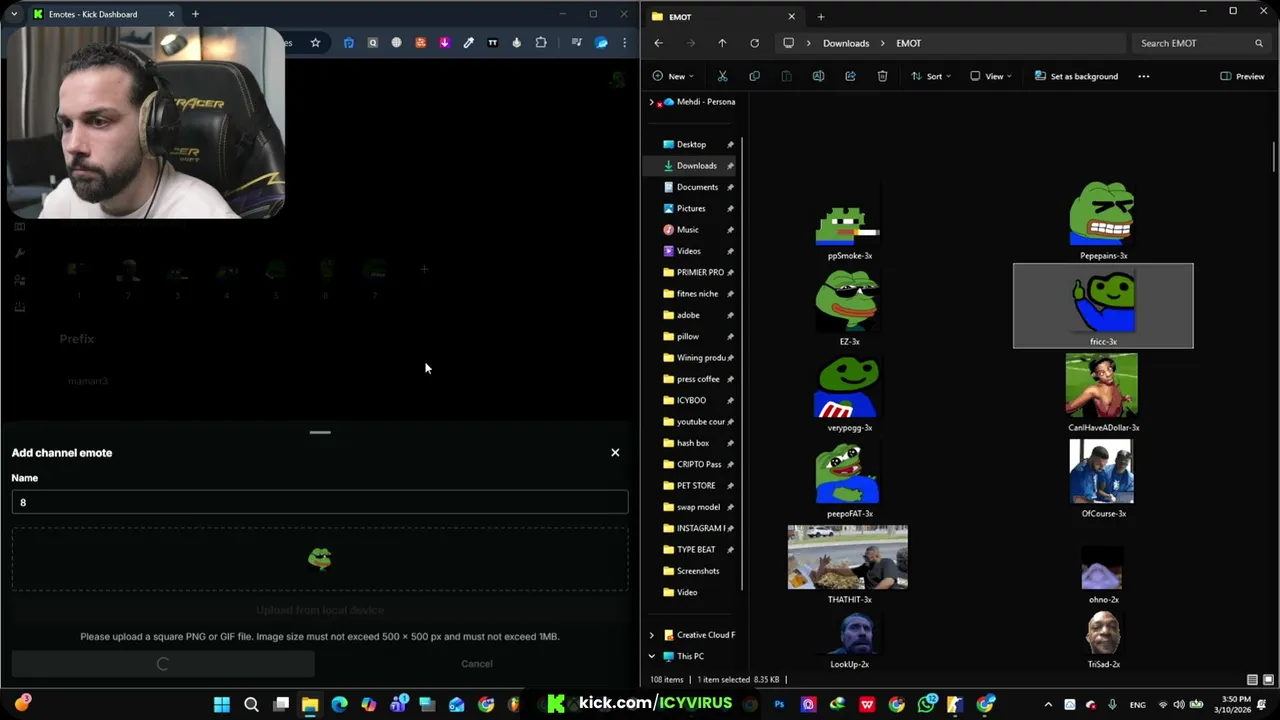The height and width of the screenshot is (720, 1280).
Task: Open the View dropdown
Action: (991, 76)
